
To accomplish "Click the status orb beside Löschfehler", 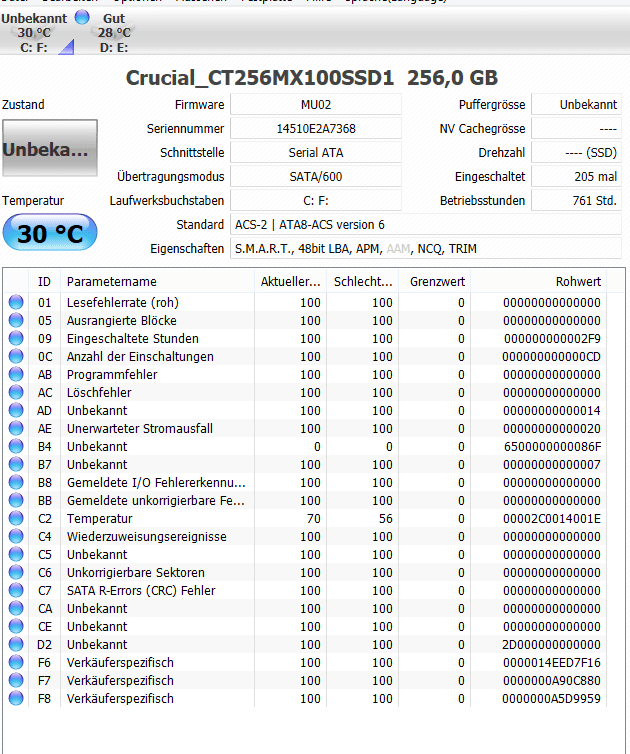I will [16, 392].
